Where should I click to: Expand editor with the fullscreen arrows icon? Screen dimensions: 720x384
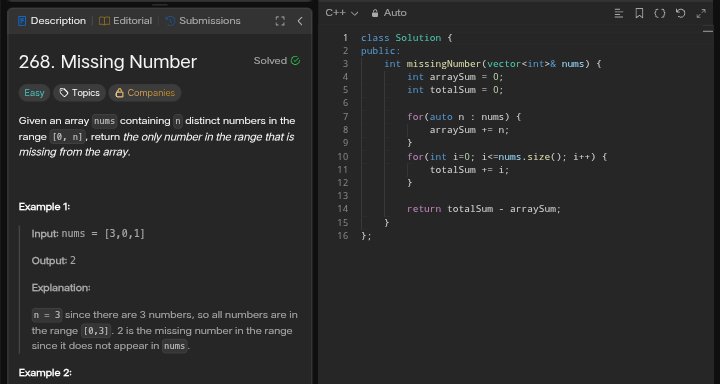coord(701,13)
